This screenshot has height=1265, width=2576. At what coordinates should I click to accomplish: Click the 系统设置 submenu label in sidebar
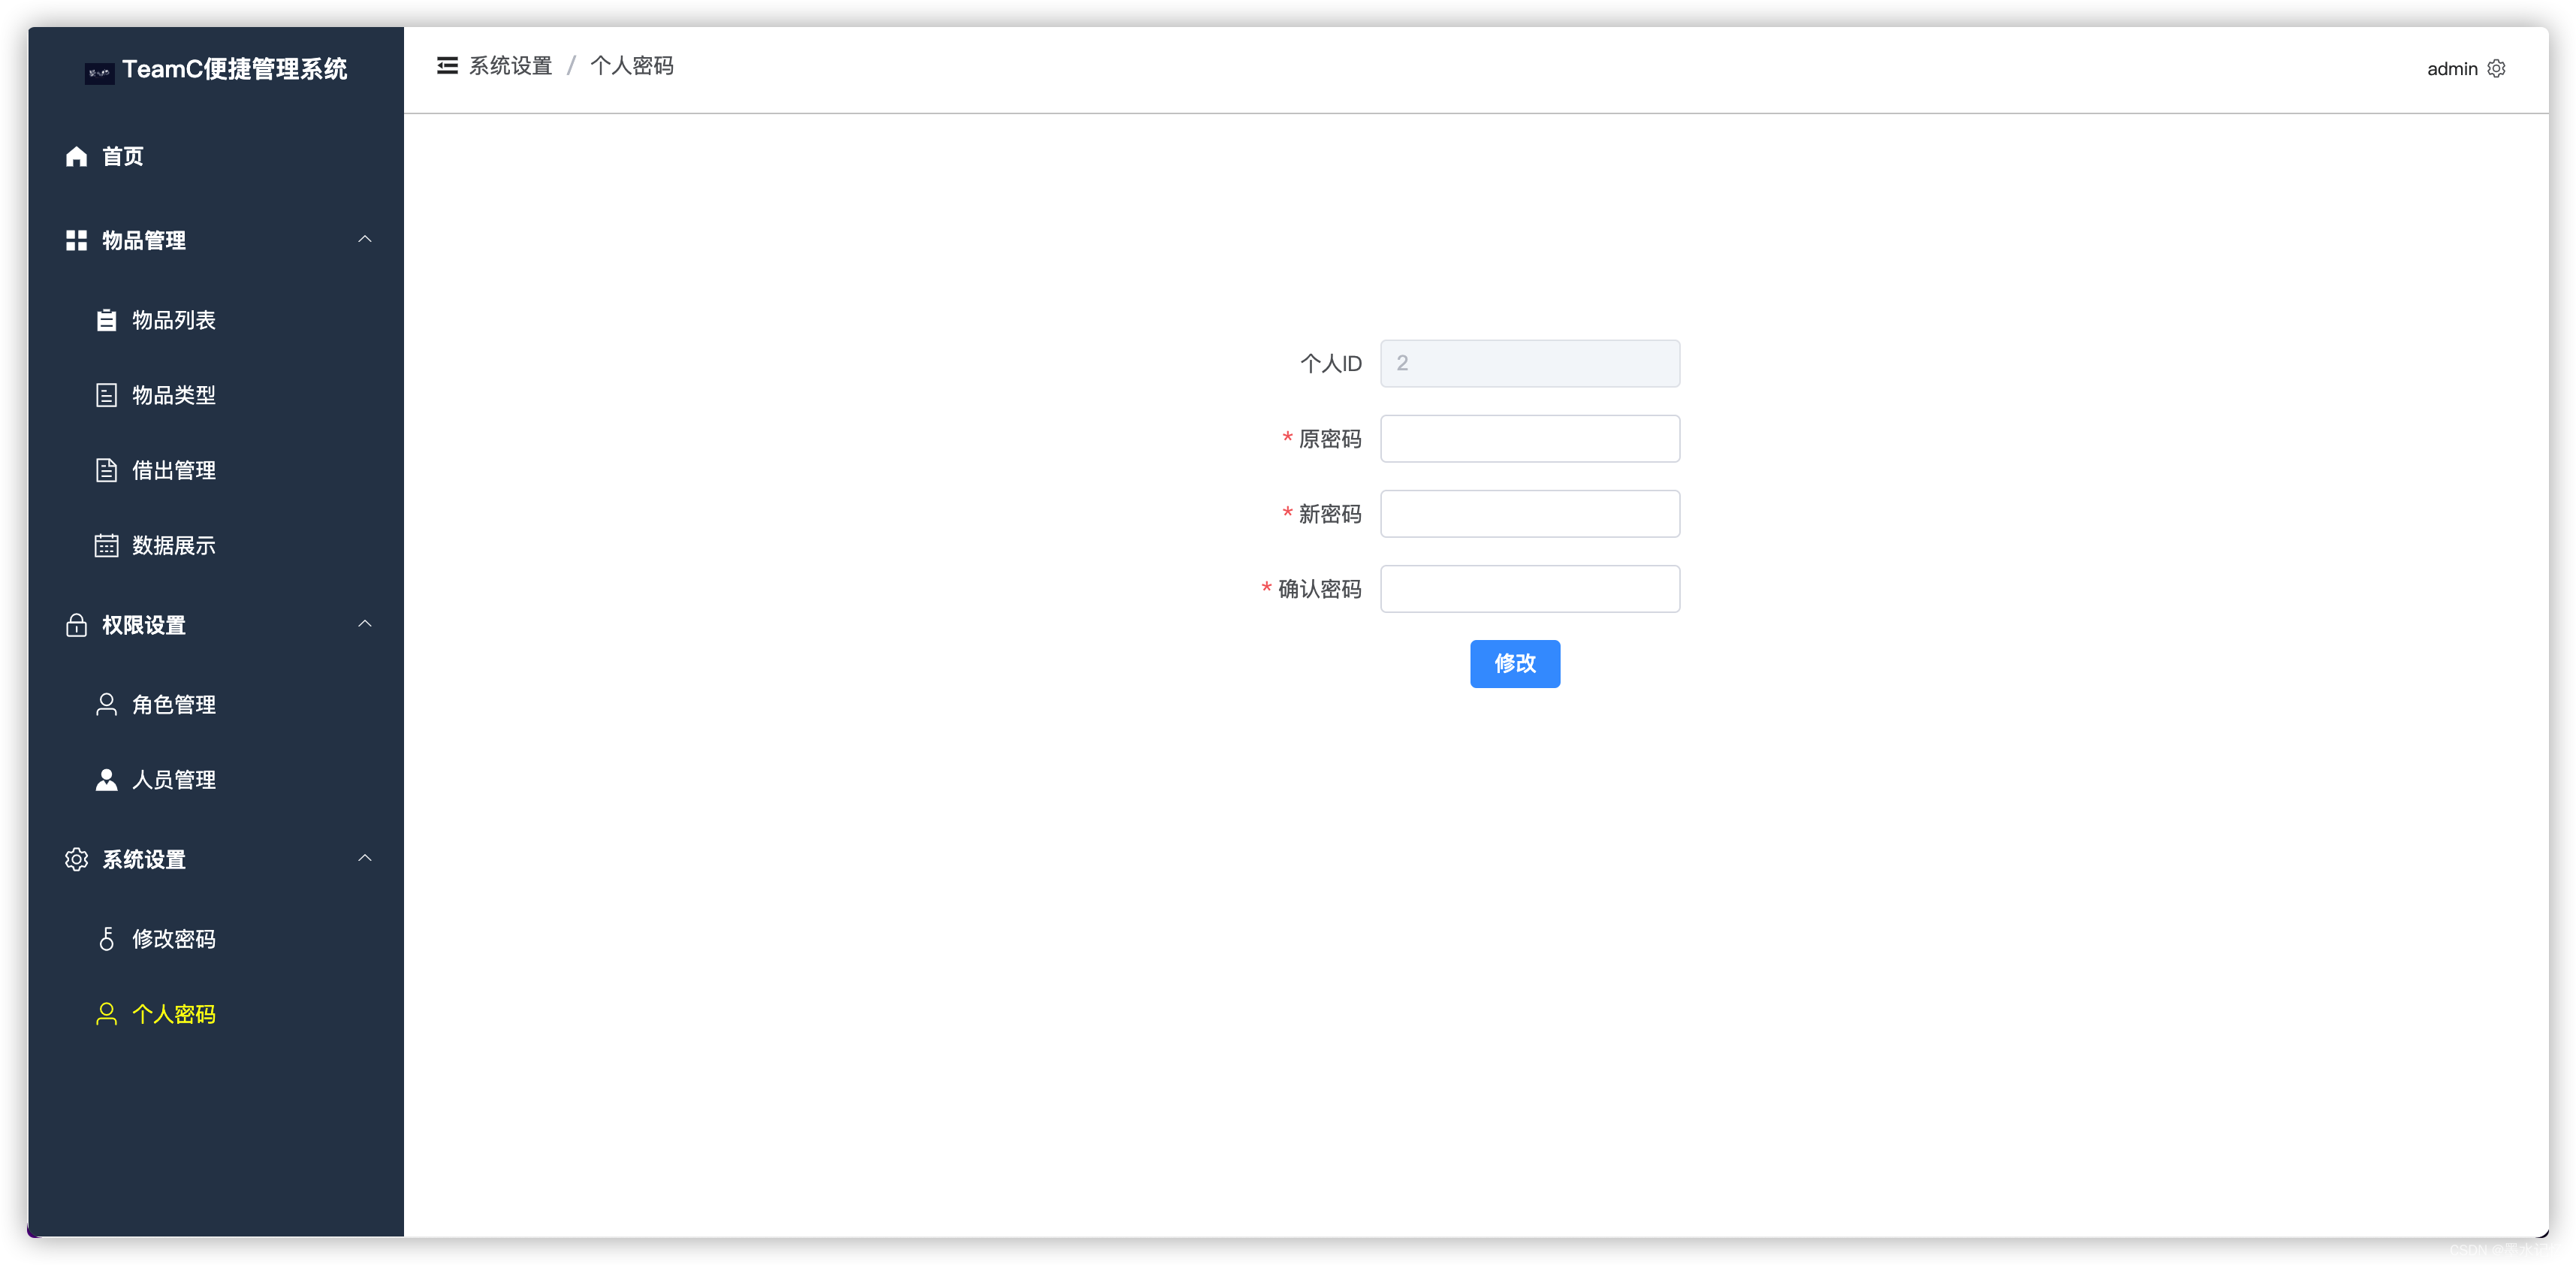click(x=144, y=860)
